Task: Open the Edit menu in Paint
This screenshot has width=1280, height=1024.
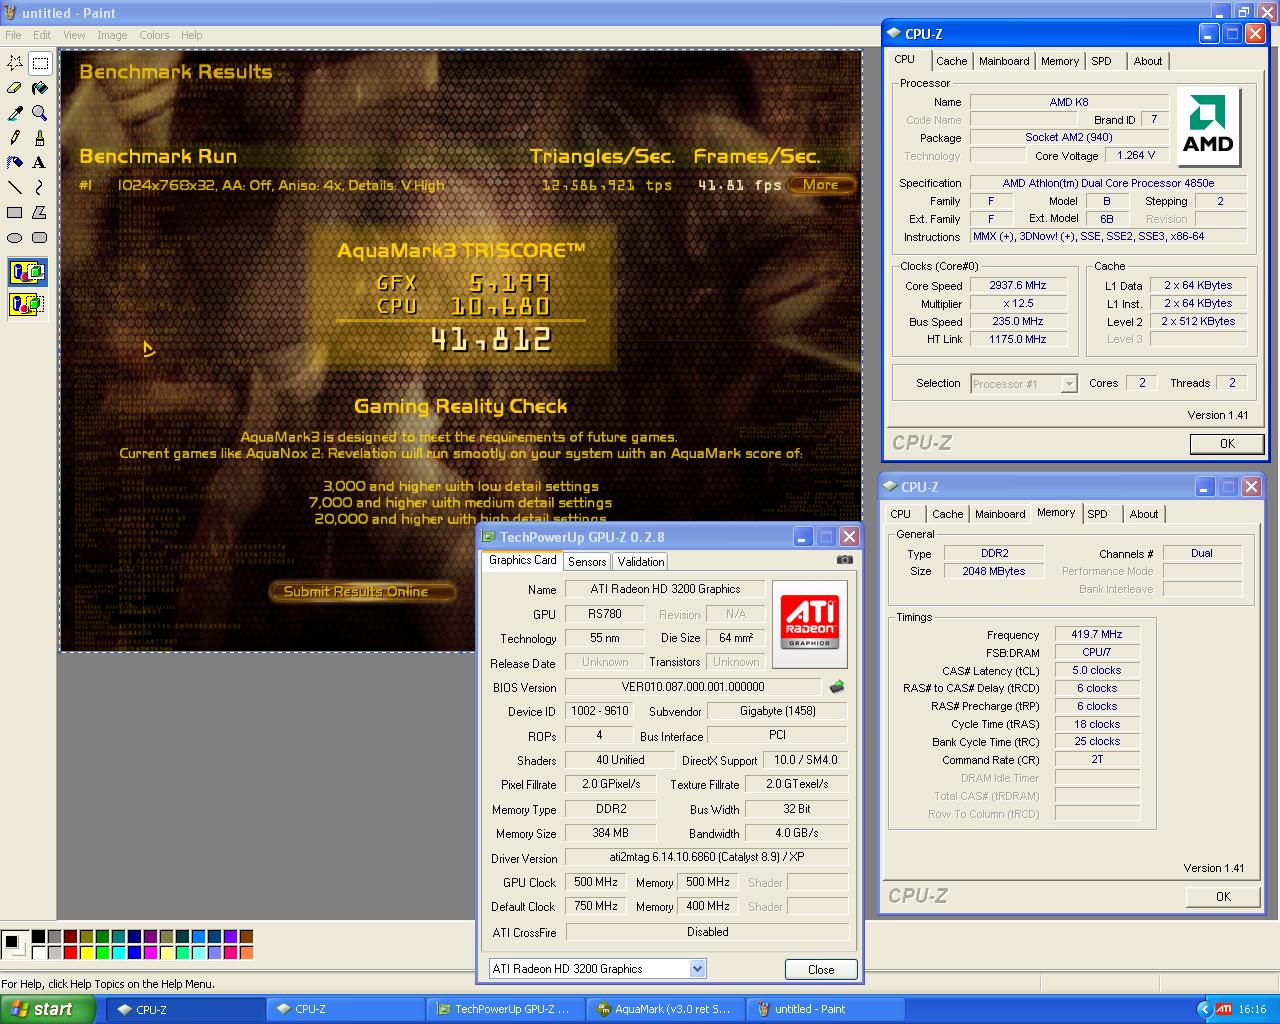Action: point(42,35)
